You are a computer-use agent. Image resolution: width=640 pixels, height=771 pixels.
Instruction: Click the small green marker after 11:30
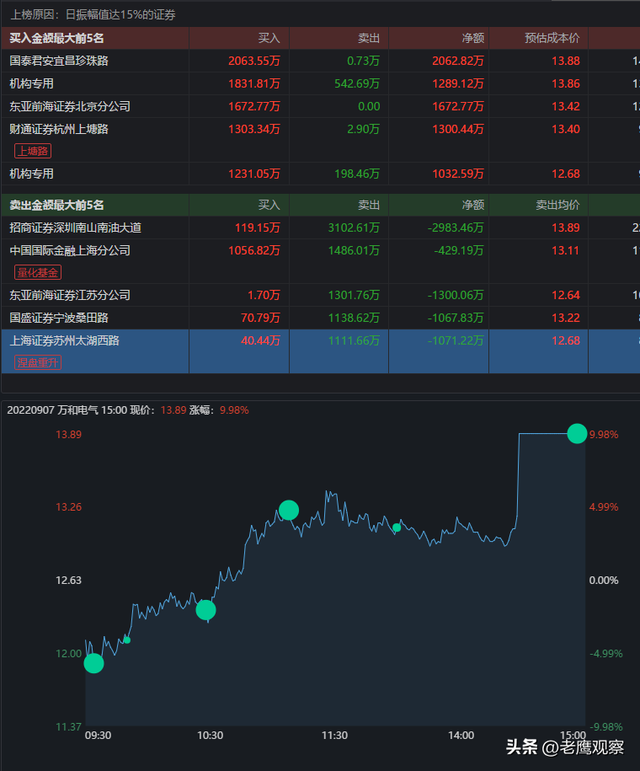[x=397, y=528]
